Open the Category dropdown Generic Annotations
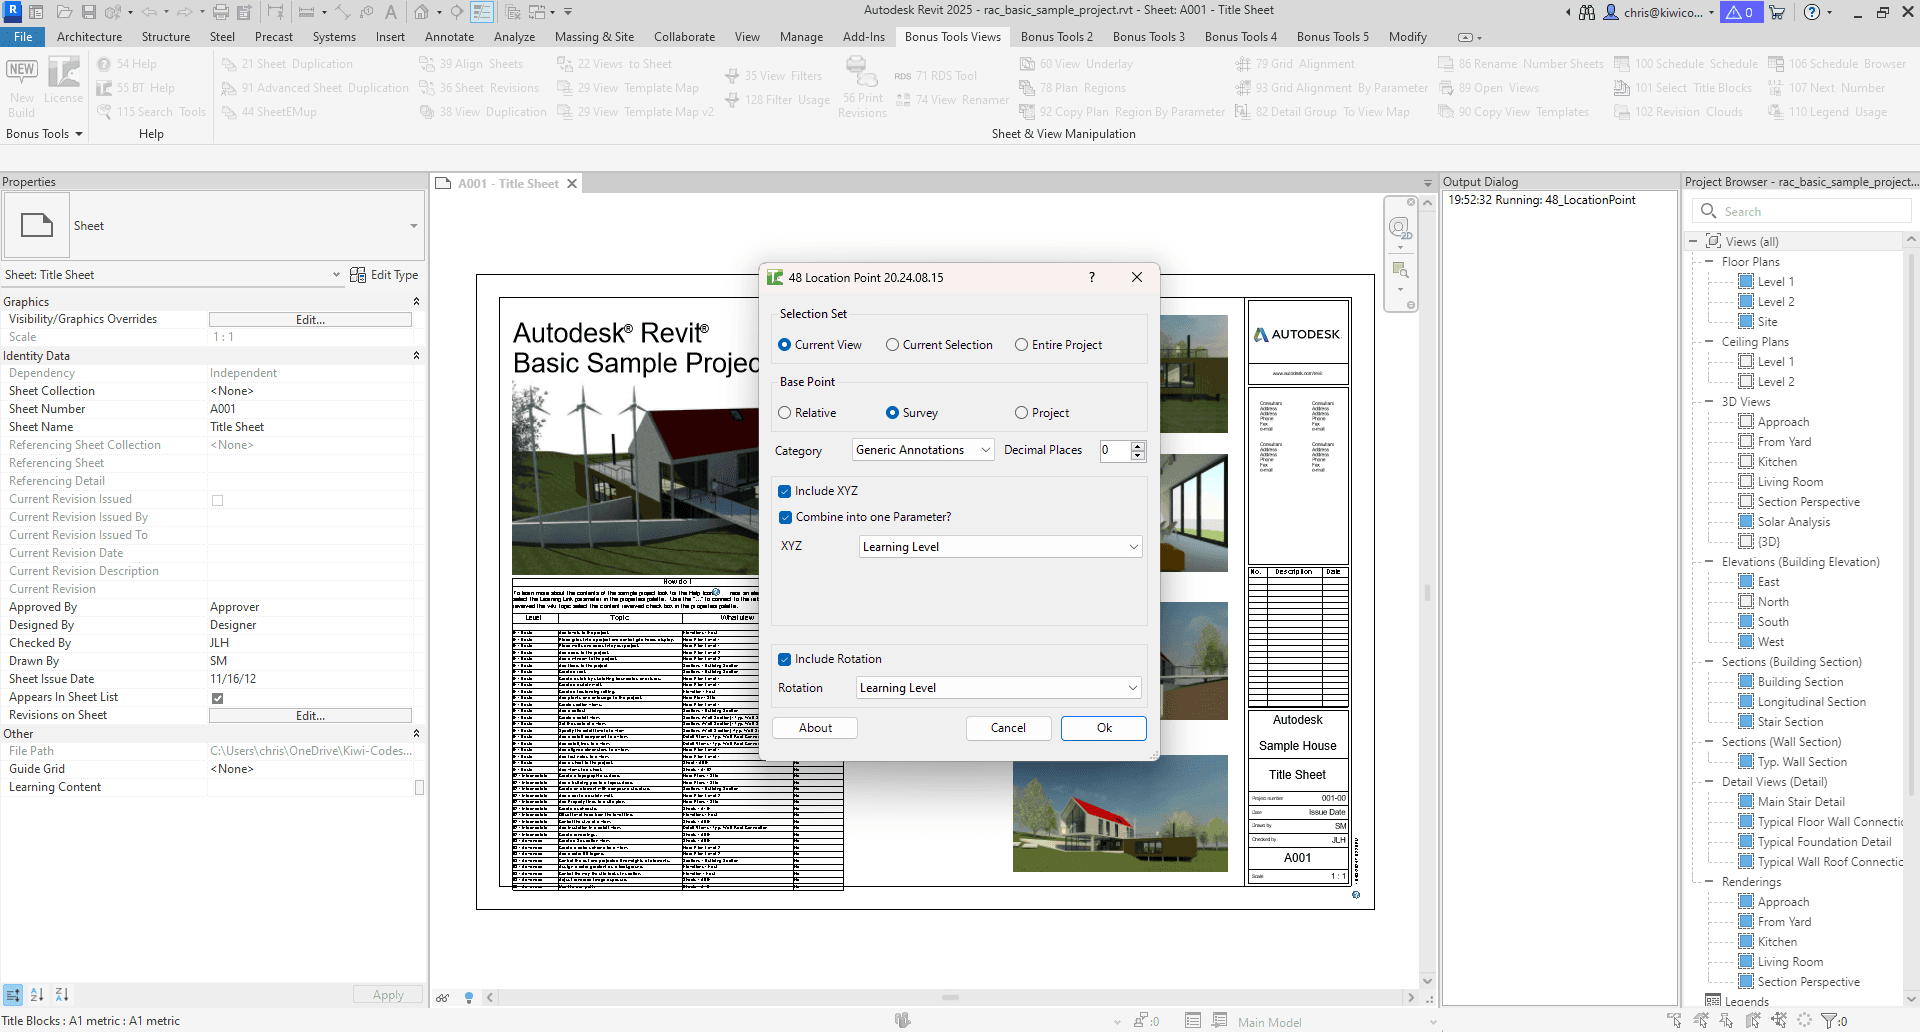This screenshot has width=1920, height=1032. [923, 450]
